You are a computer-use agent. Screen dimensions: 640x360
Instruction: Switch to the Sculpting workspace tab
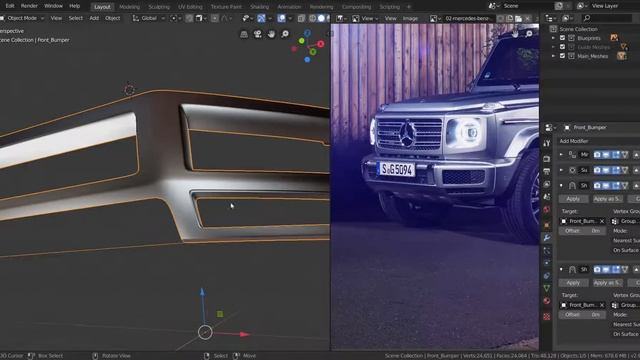159,7
